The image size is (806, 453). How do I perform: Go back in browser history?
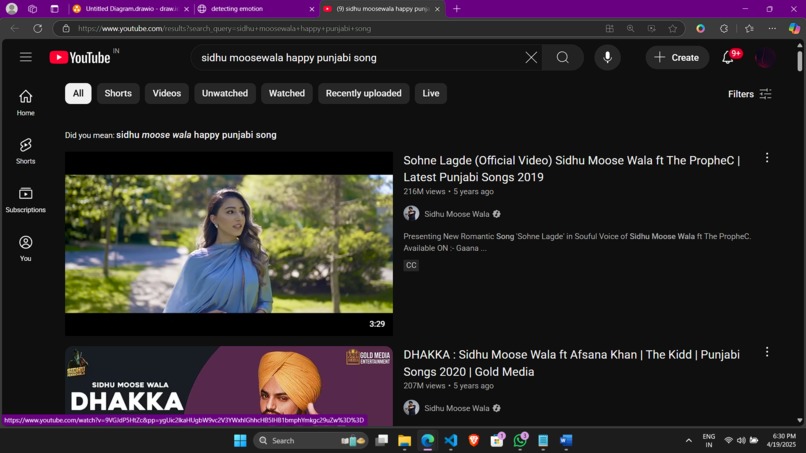[x=14, y=29]
